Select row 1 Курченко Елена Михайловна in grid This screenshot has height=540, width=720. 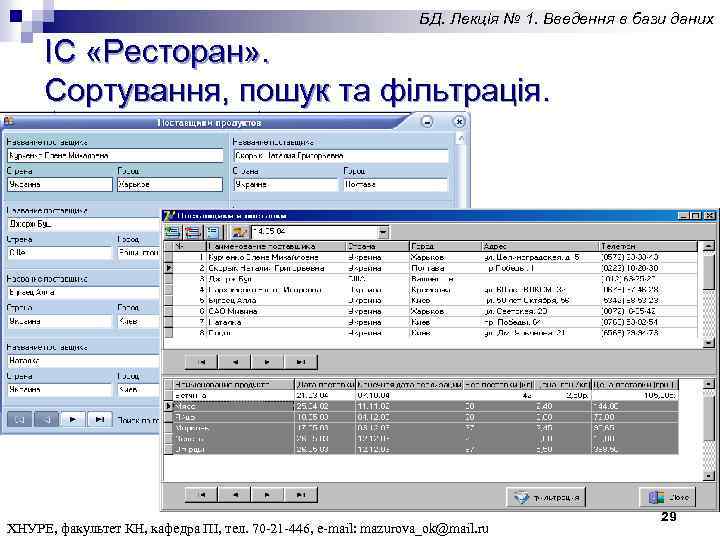(x=431, y=257)
